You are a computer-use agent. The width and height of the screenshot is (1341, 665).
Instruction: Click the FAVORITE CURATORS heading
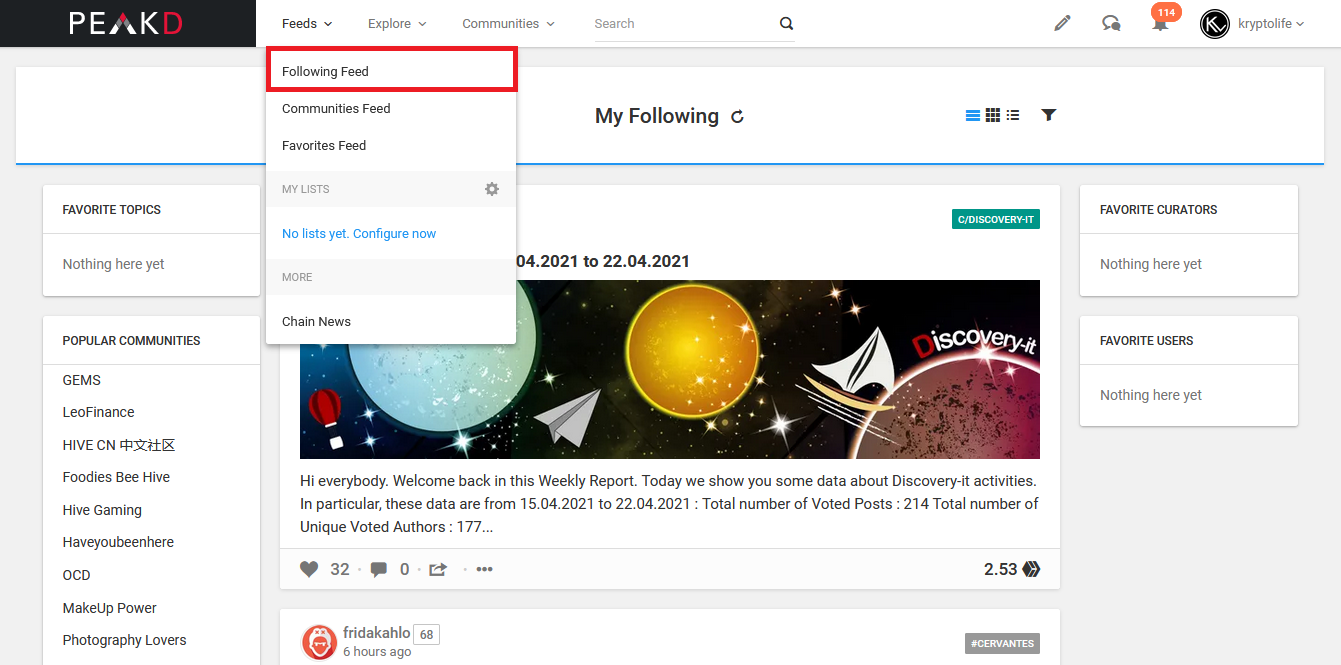click(1159, 210)
